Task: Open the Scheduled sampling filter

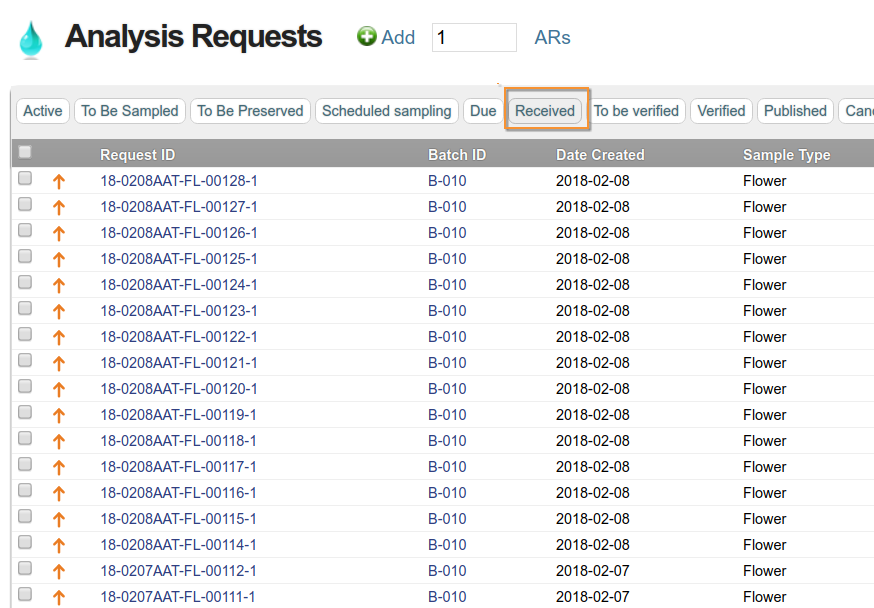Action: (386, 111)
